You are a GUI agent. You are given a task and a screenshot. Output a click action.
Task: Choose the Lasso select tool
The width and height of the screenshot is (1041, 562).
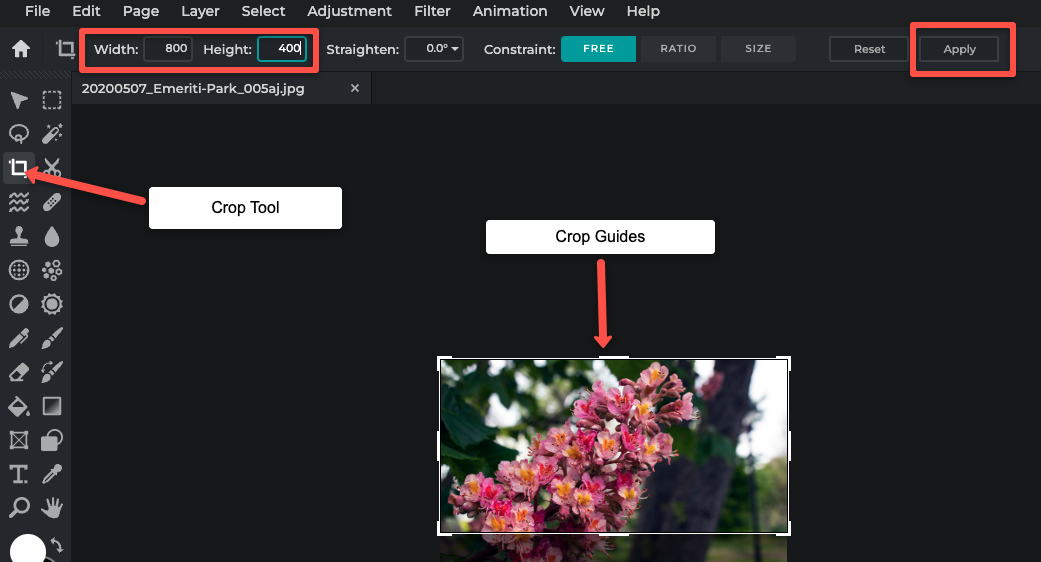click(x=18, y=134)
